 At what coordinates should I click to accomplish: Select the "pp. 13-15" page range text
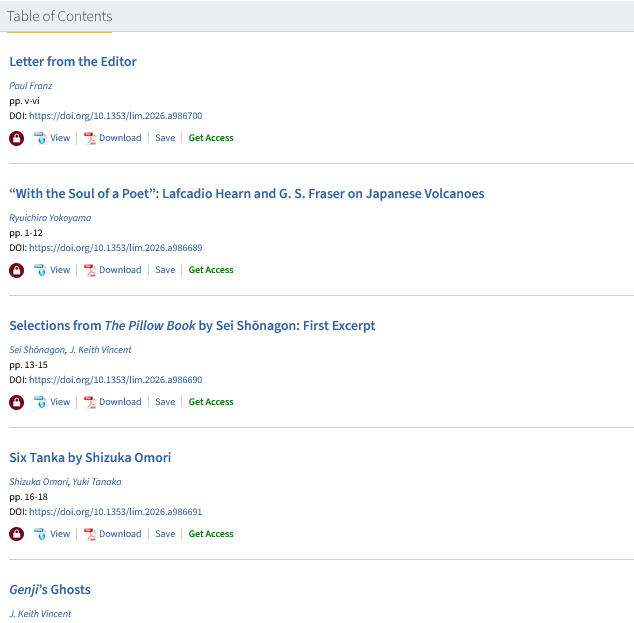(28, 365)
